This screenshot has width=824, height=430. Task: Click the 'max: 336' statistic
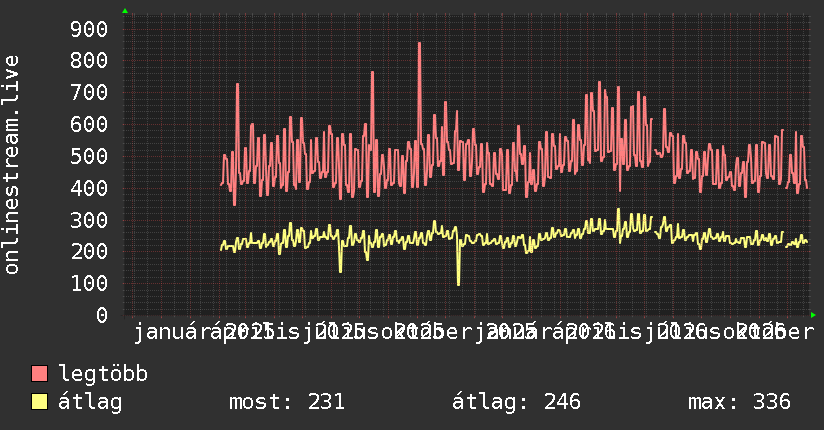click(x=739, y=402)
